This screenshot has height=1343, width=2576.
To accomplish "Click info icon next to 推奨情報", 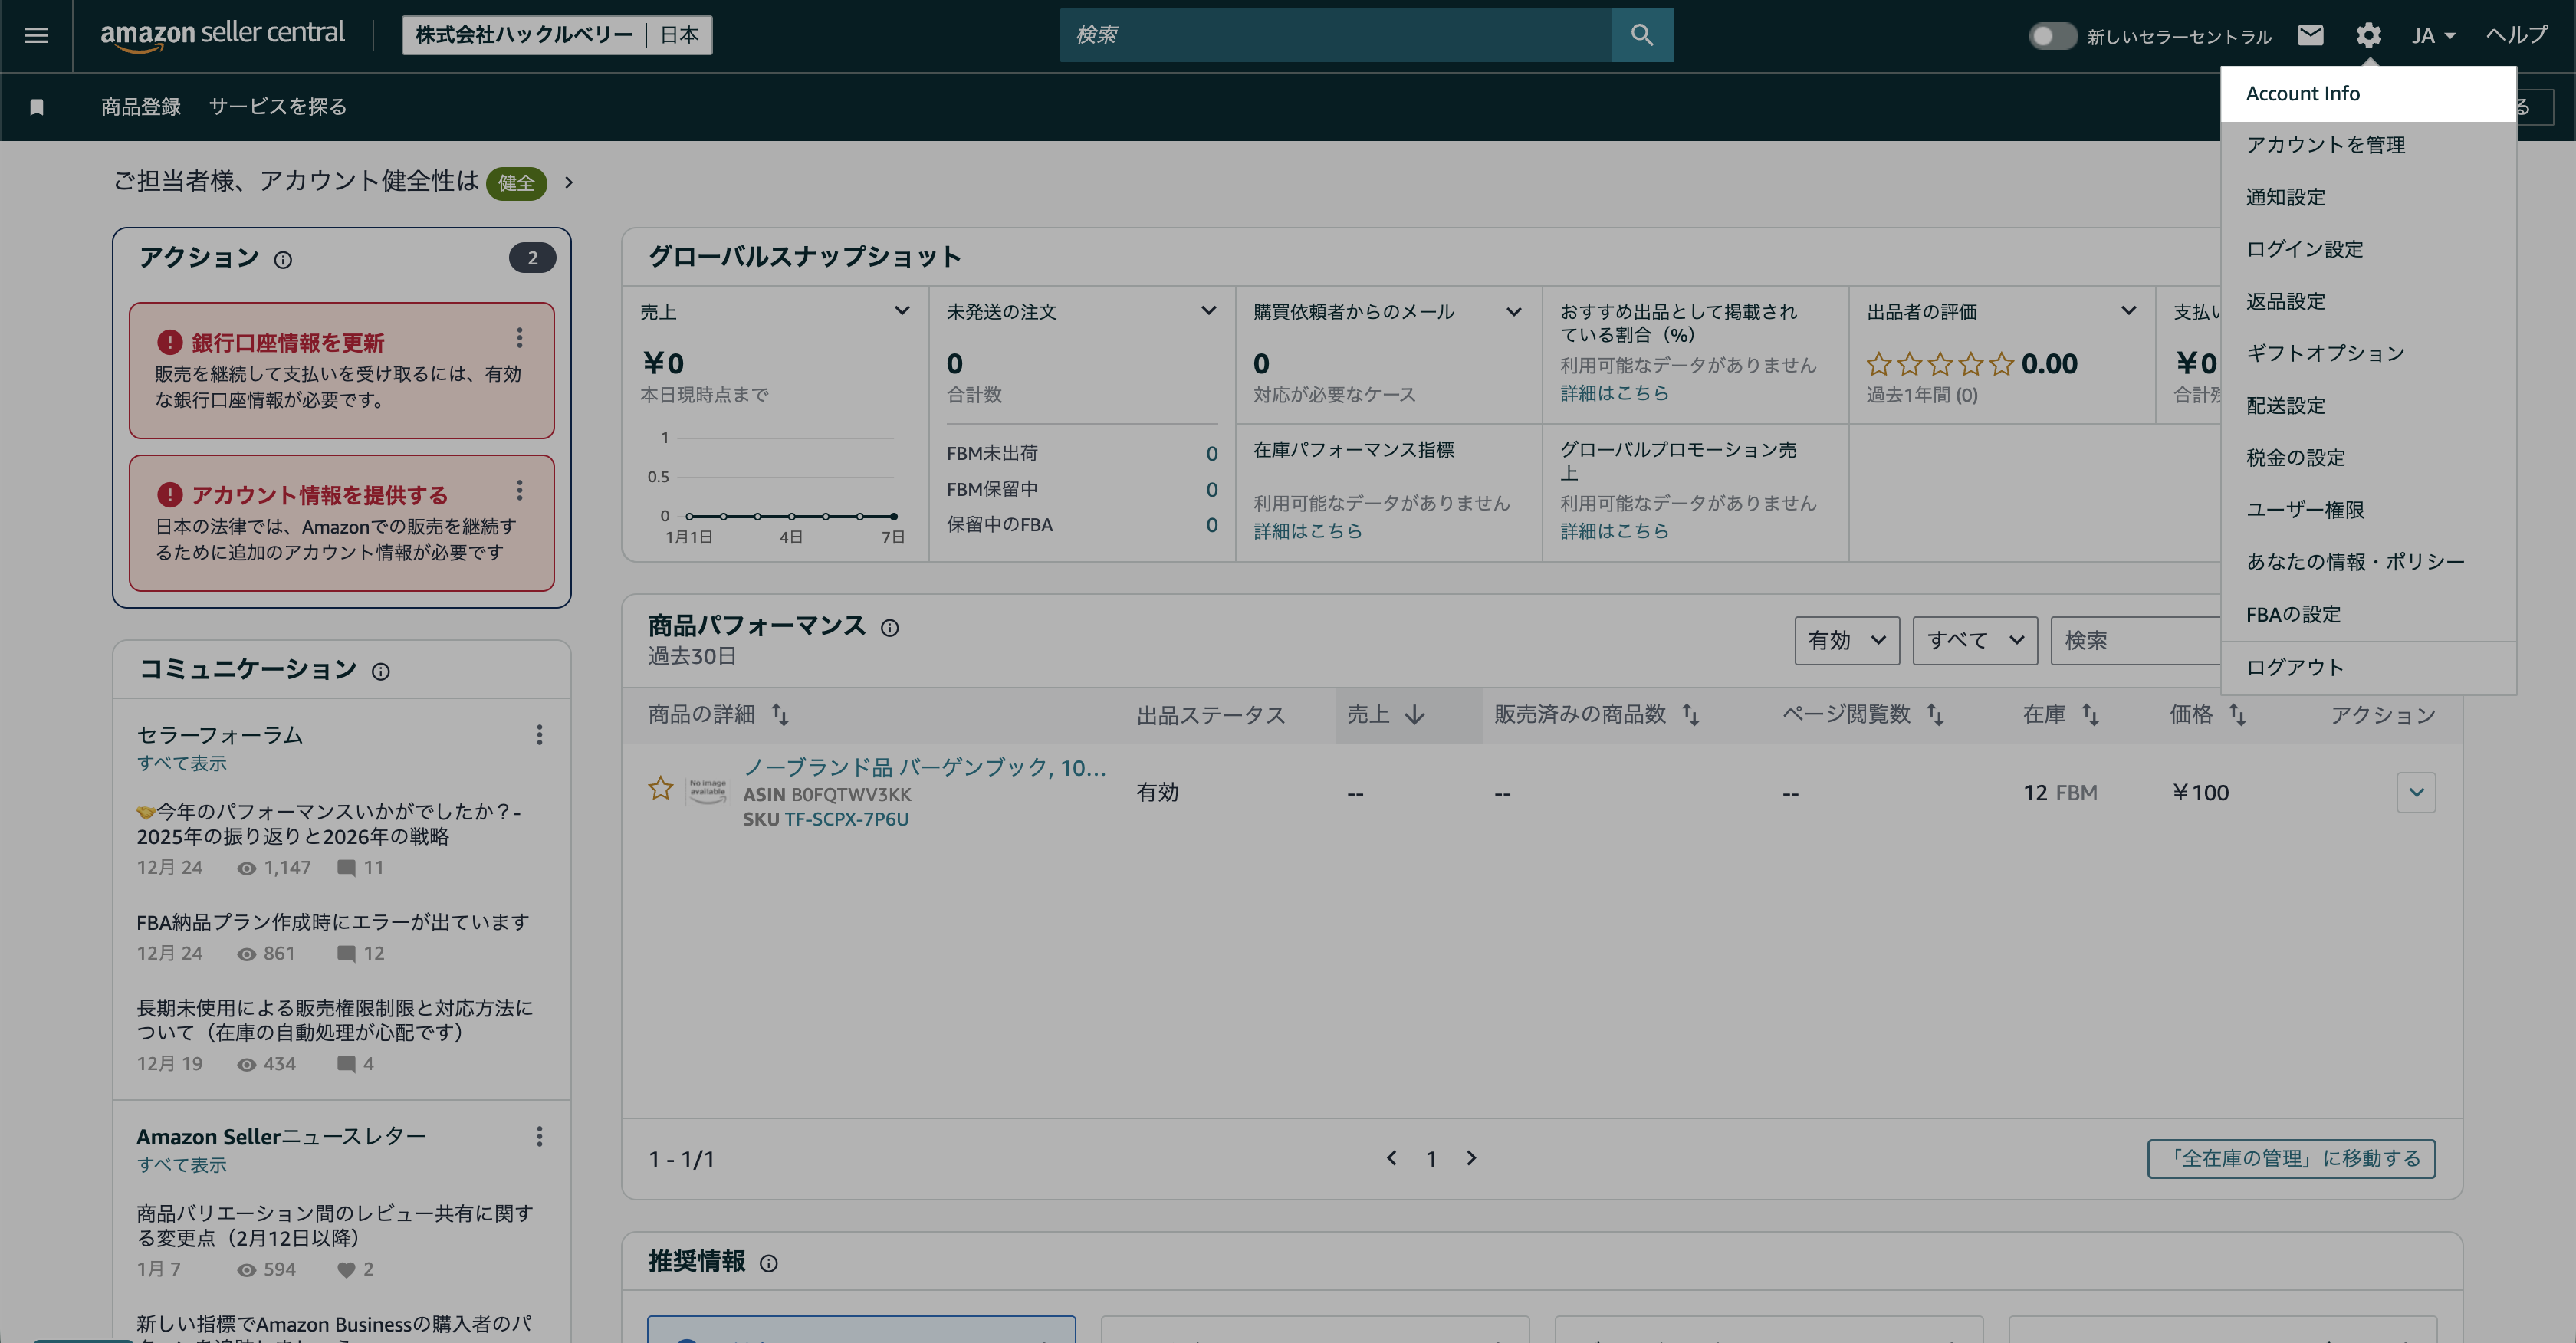I will [x=768, y=1263].
